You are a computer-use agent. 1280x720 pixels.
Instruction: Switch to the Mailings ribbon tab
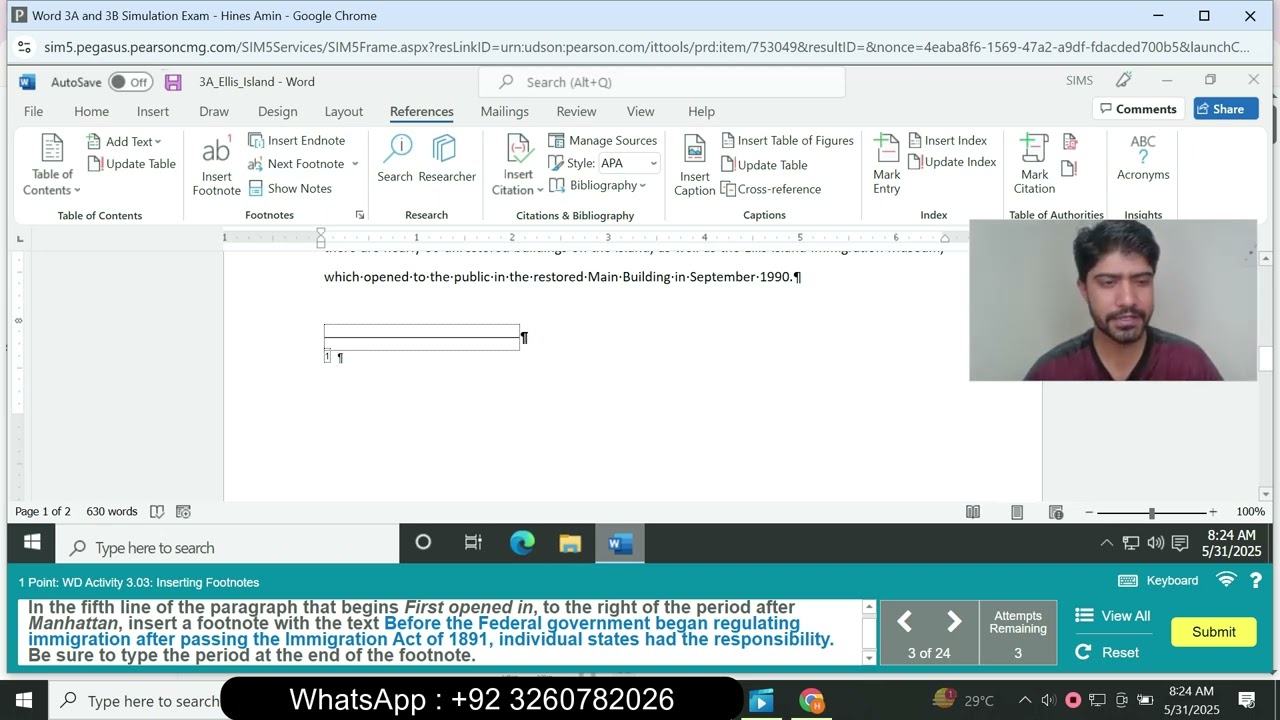click(504, 111)
